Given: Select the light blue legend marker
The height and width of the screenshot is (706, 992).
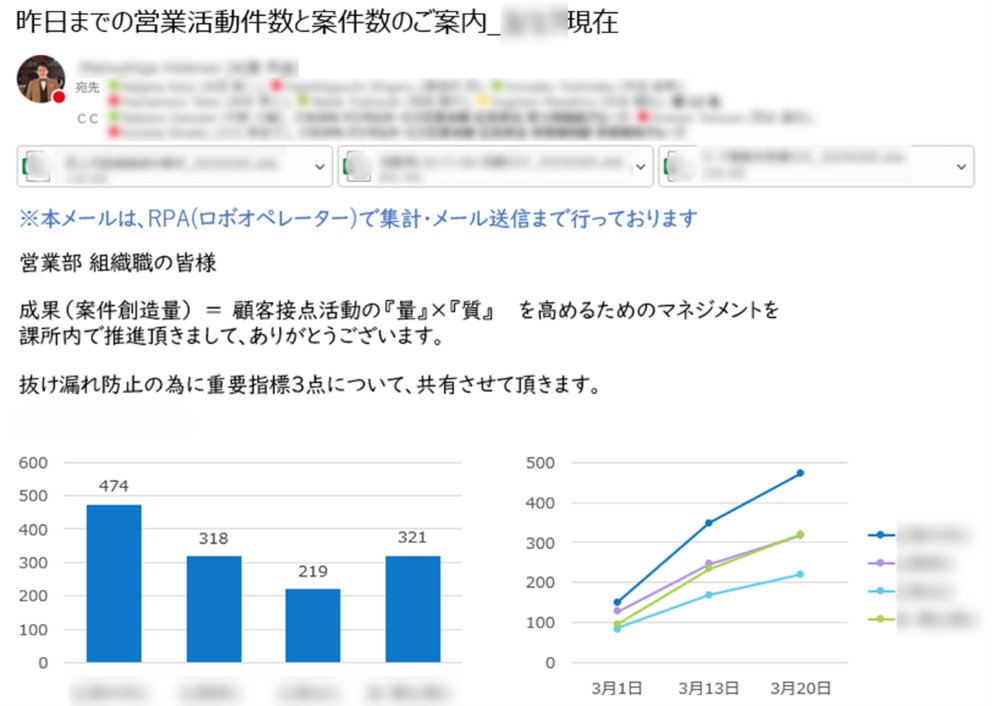Looking at the screenshot, I should click(x=881, y=591).
